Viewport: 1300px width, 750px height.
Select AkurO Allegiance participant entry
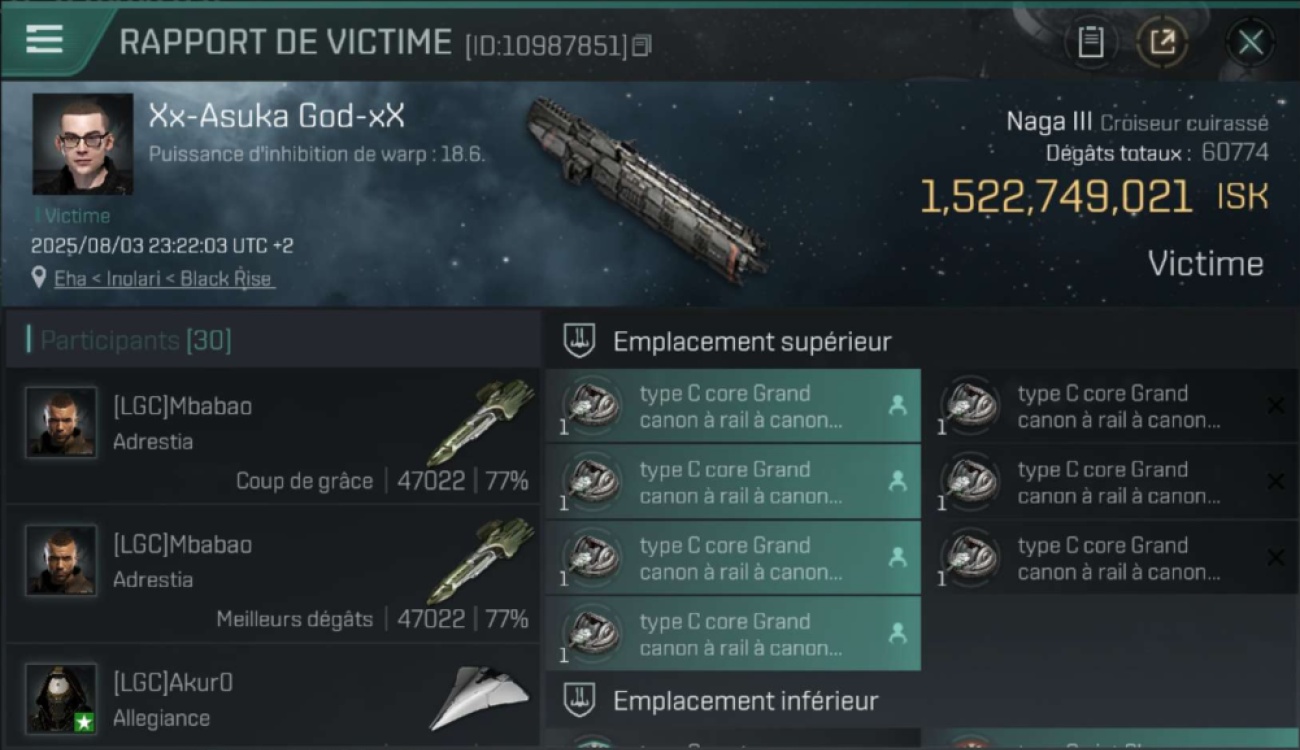tap(272, 698)
